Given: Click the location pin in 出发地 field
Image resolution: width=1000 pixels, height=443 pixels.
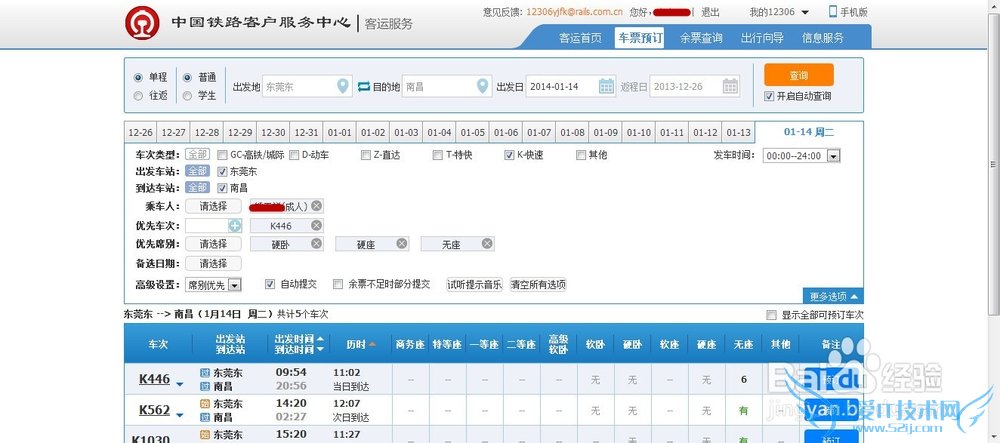Looking at the screenshot, I should pyautogui.click(x=343, y=87).
